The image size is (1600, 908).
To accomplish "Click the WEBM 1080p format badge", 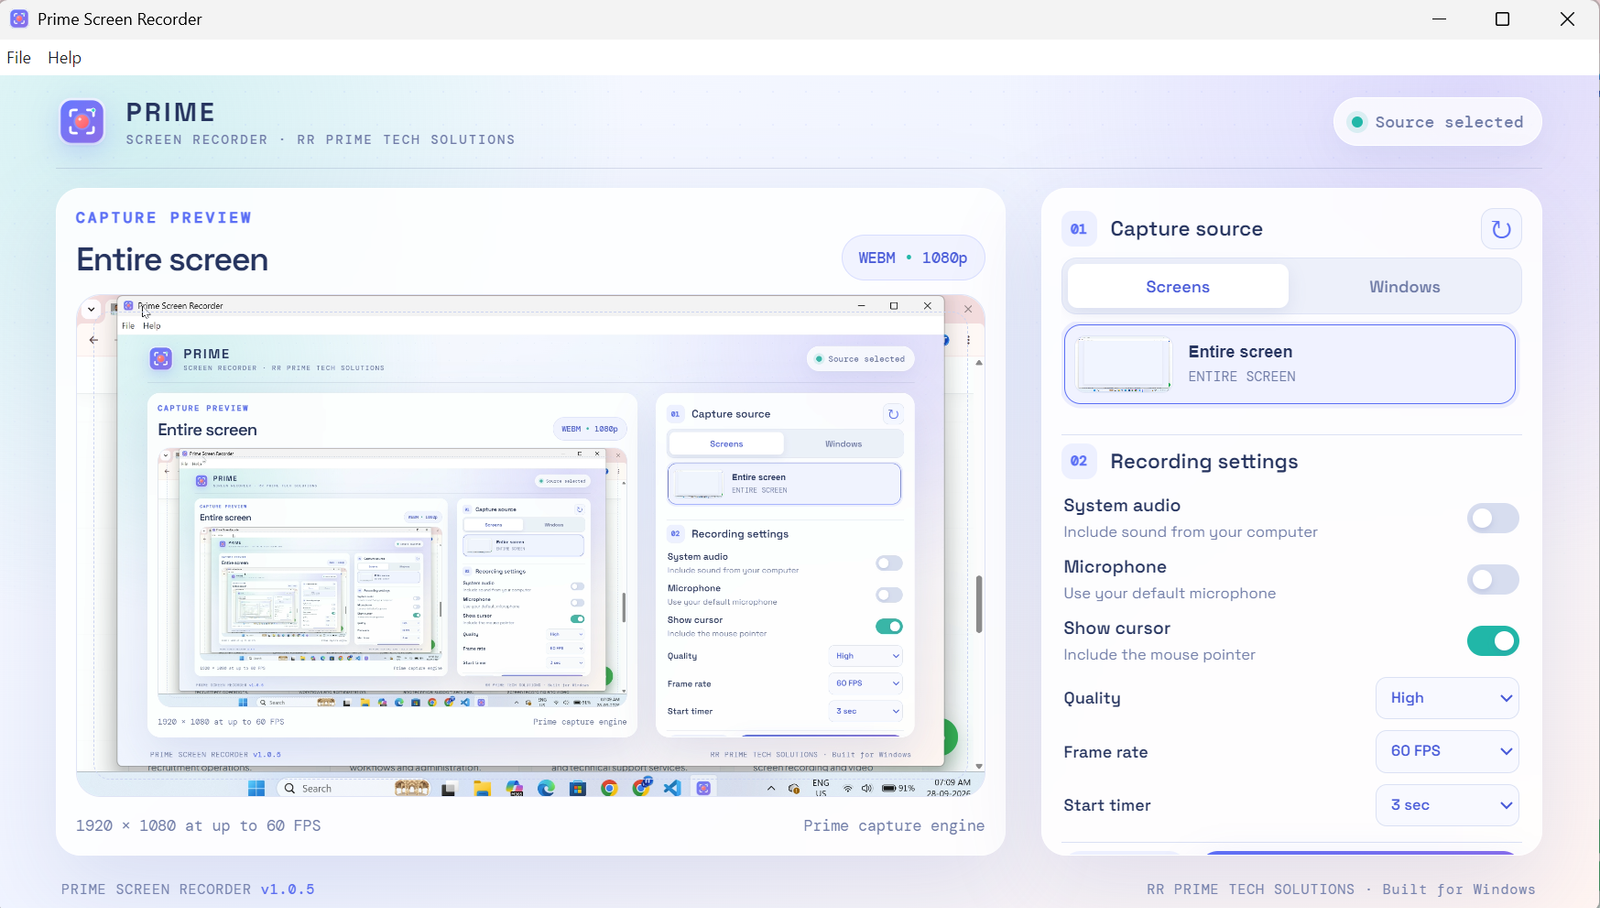I will click(x=913, y=258).
